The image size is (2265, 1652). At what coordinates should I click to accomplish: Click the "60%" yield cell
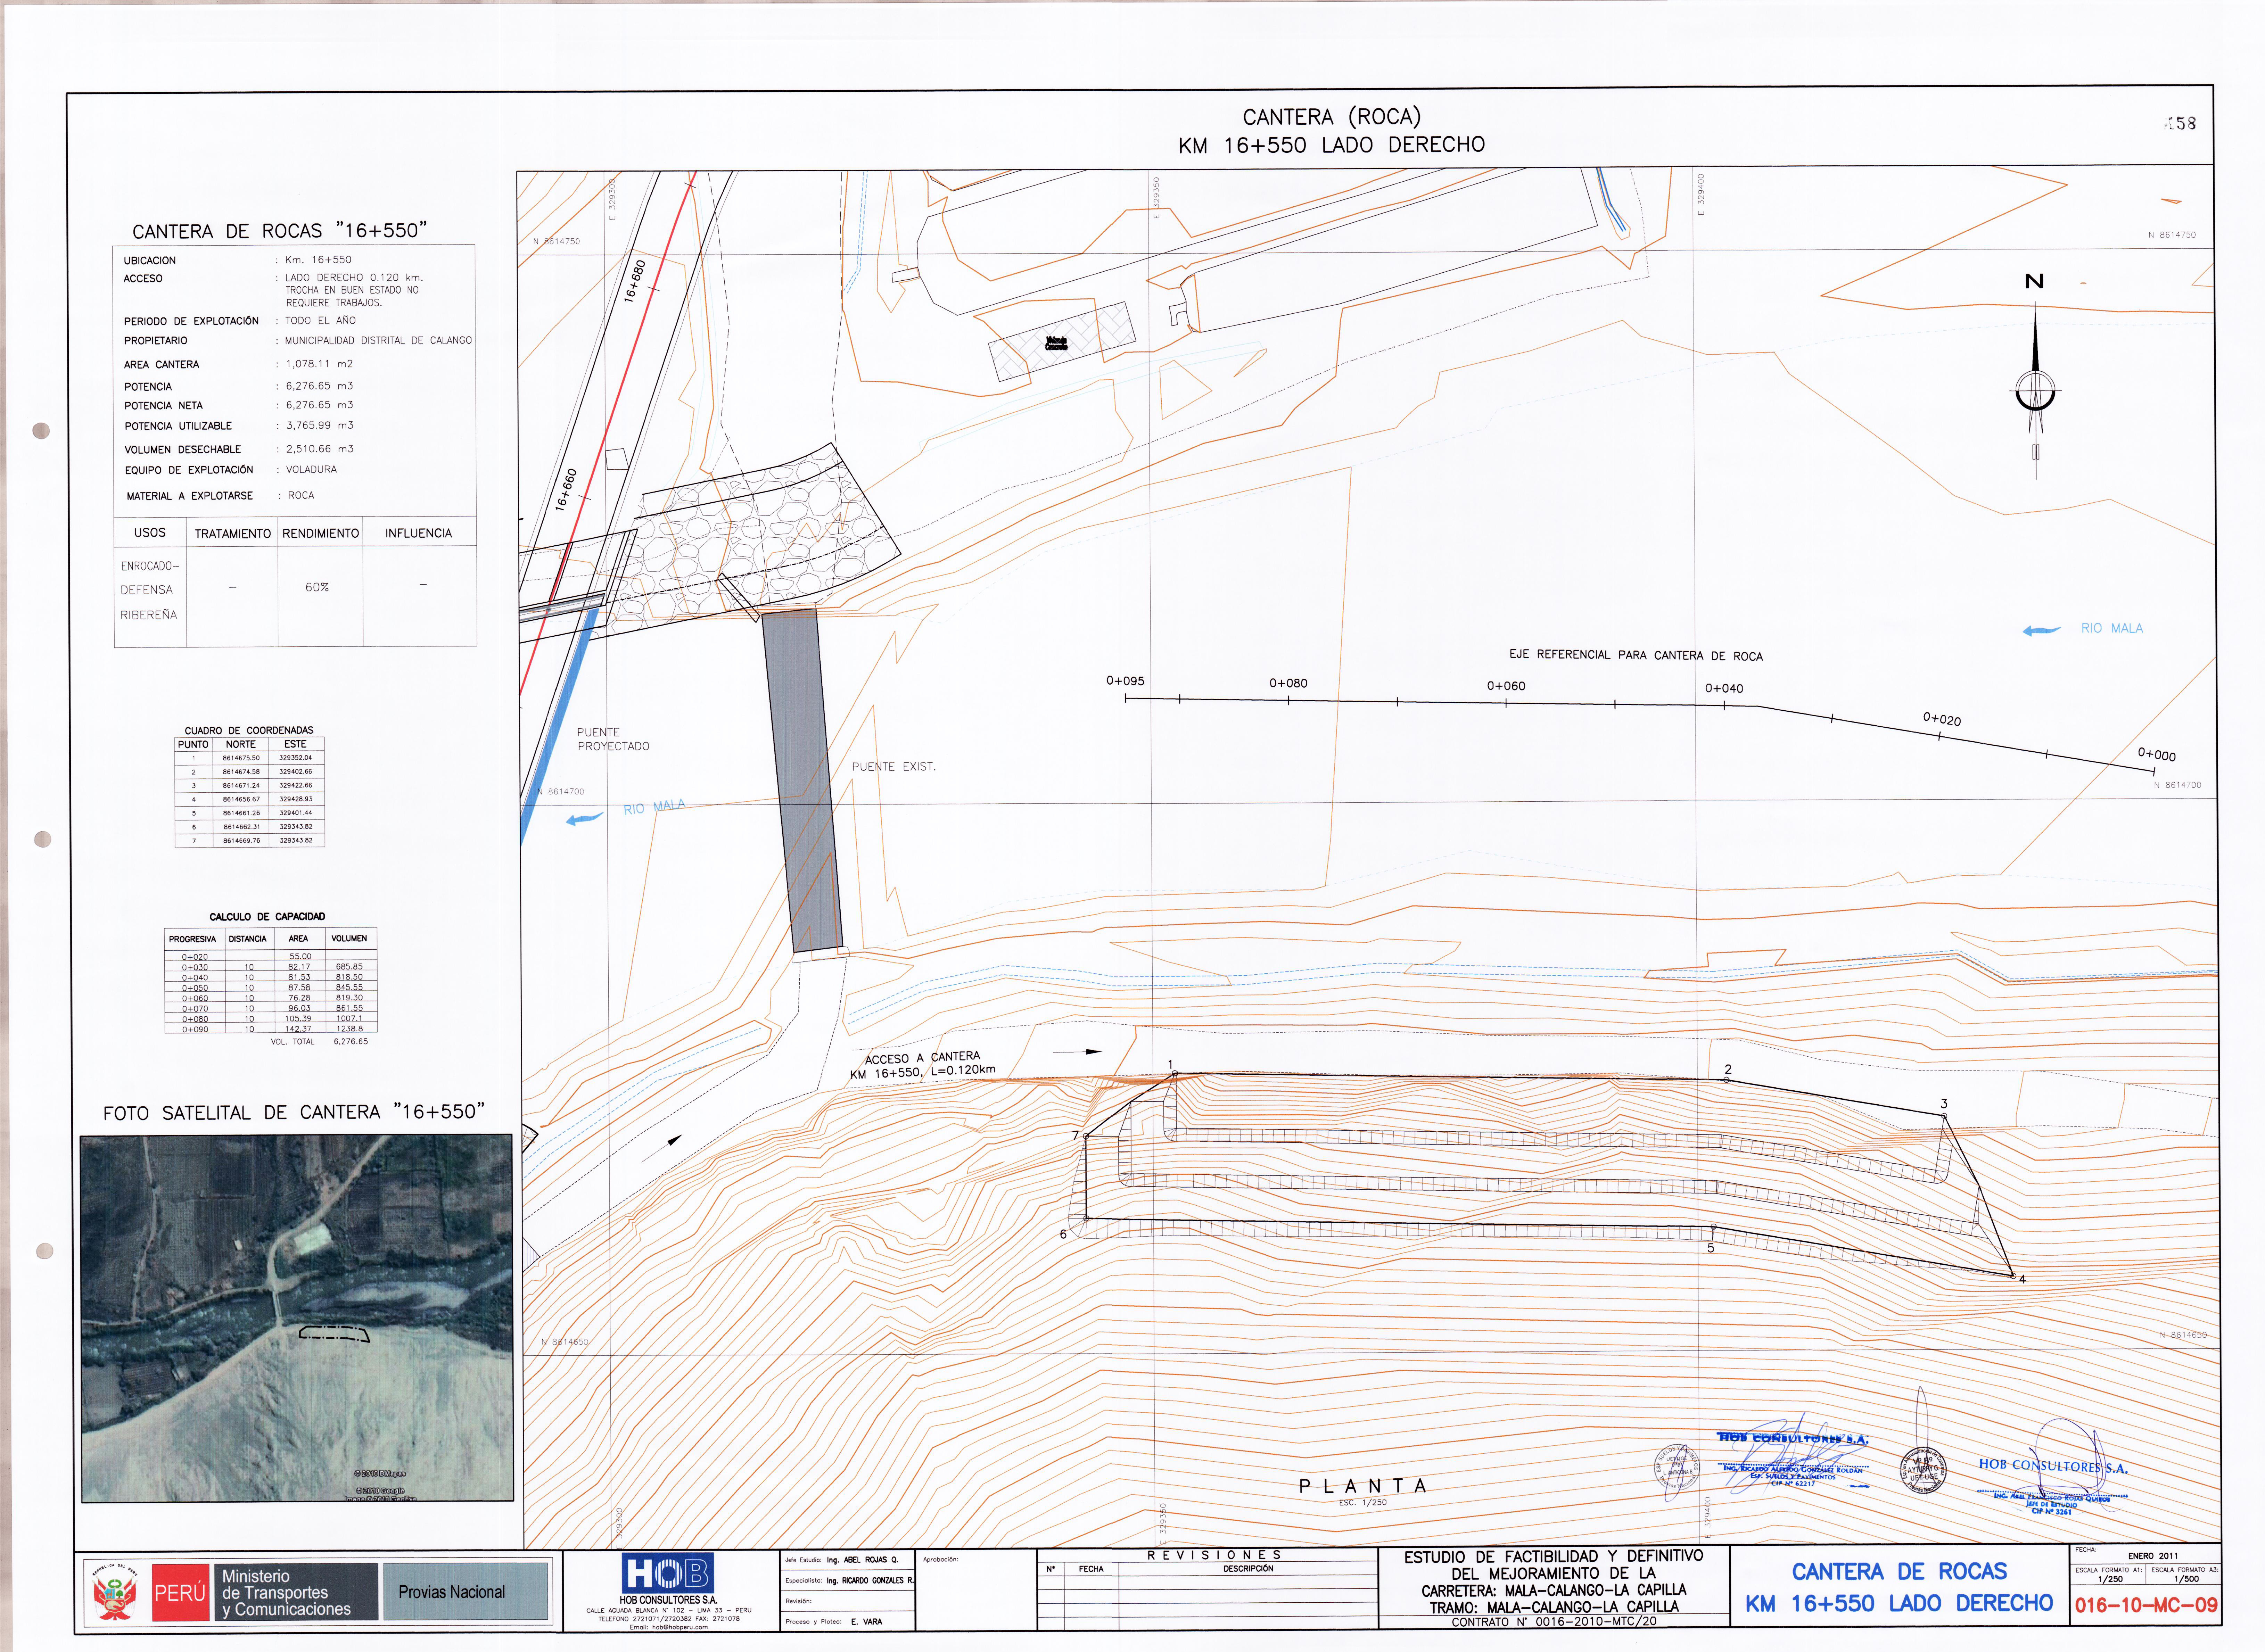[317, 588]
